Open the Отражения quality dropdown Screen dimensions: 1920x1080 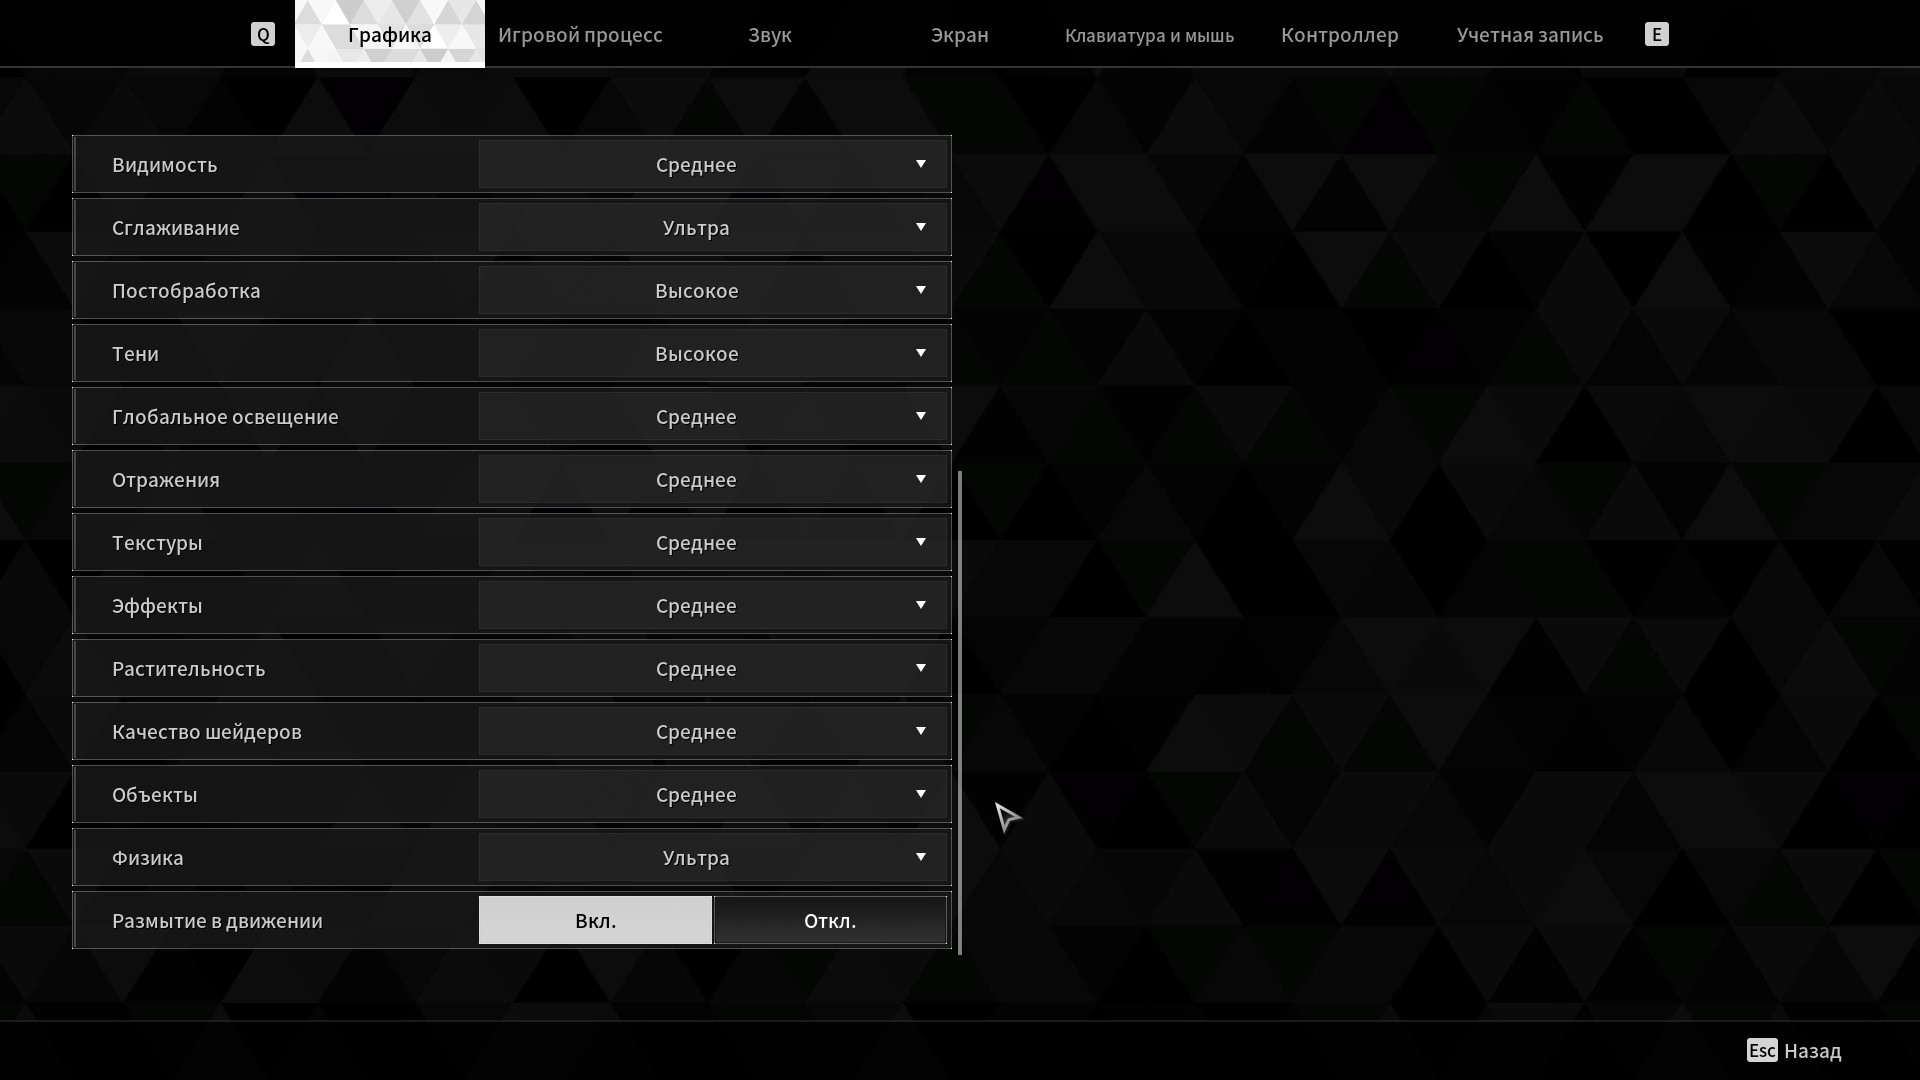coord(713,480)
